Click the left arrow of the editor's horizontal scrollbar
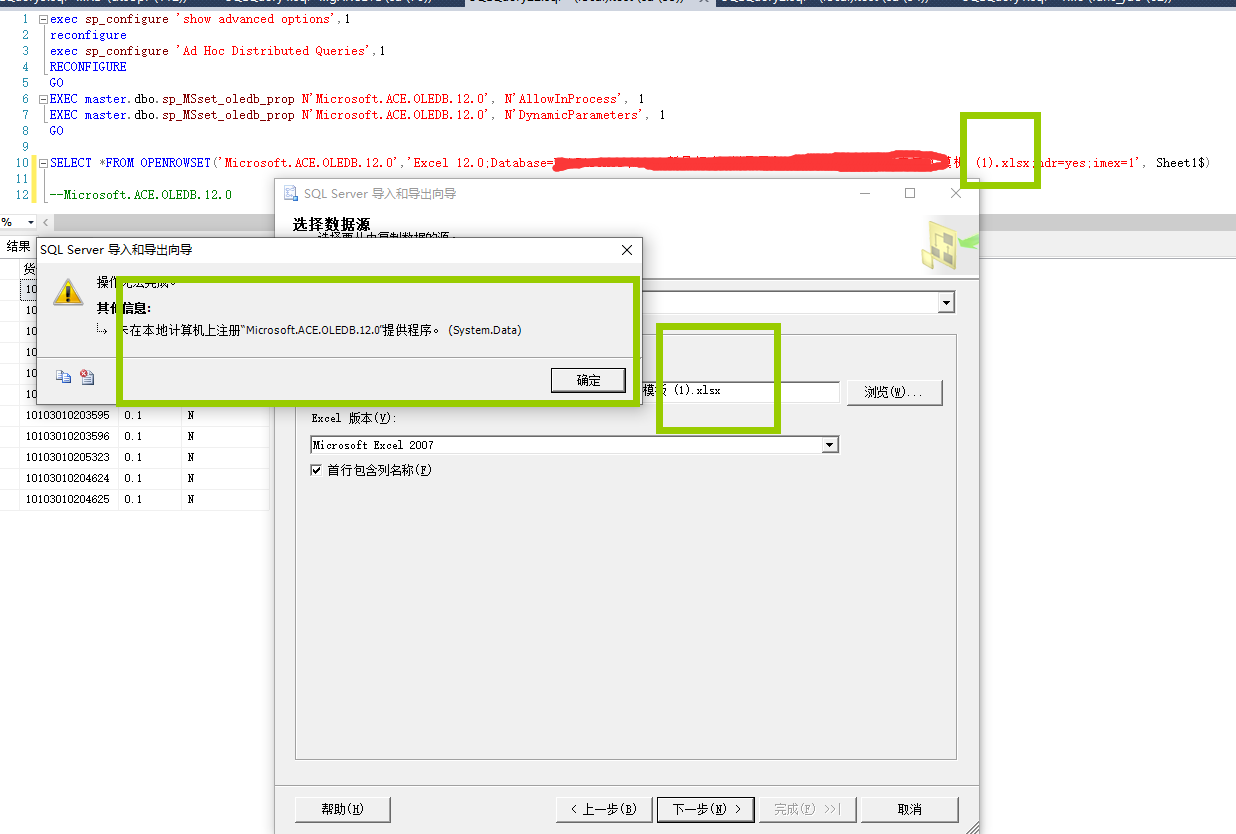This screenshot has height=834, width=1236. [x=46, y=222]
